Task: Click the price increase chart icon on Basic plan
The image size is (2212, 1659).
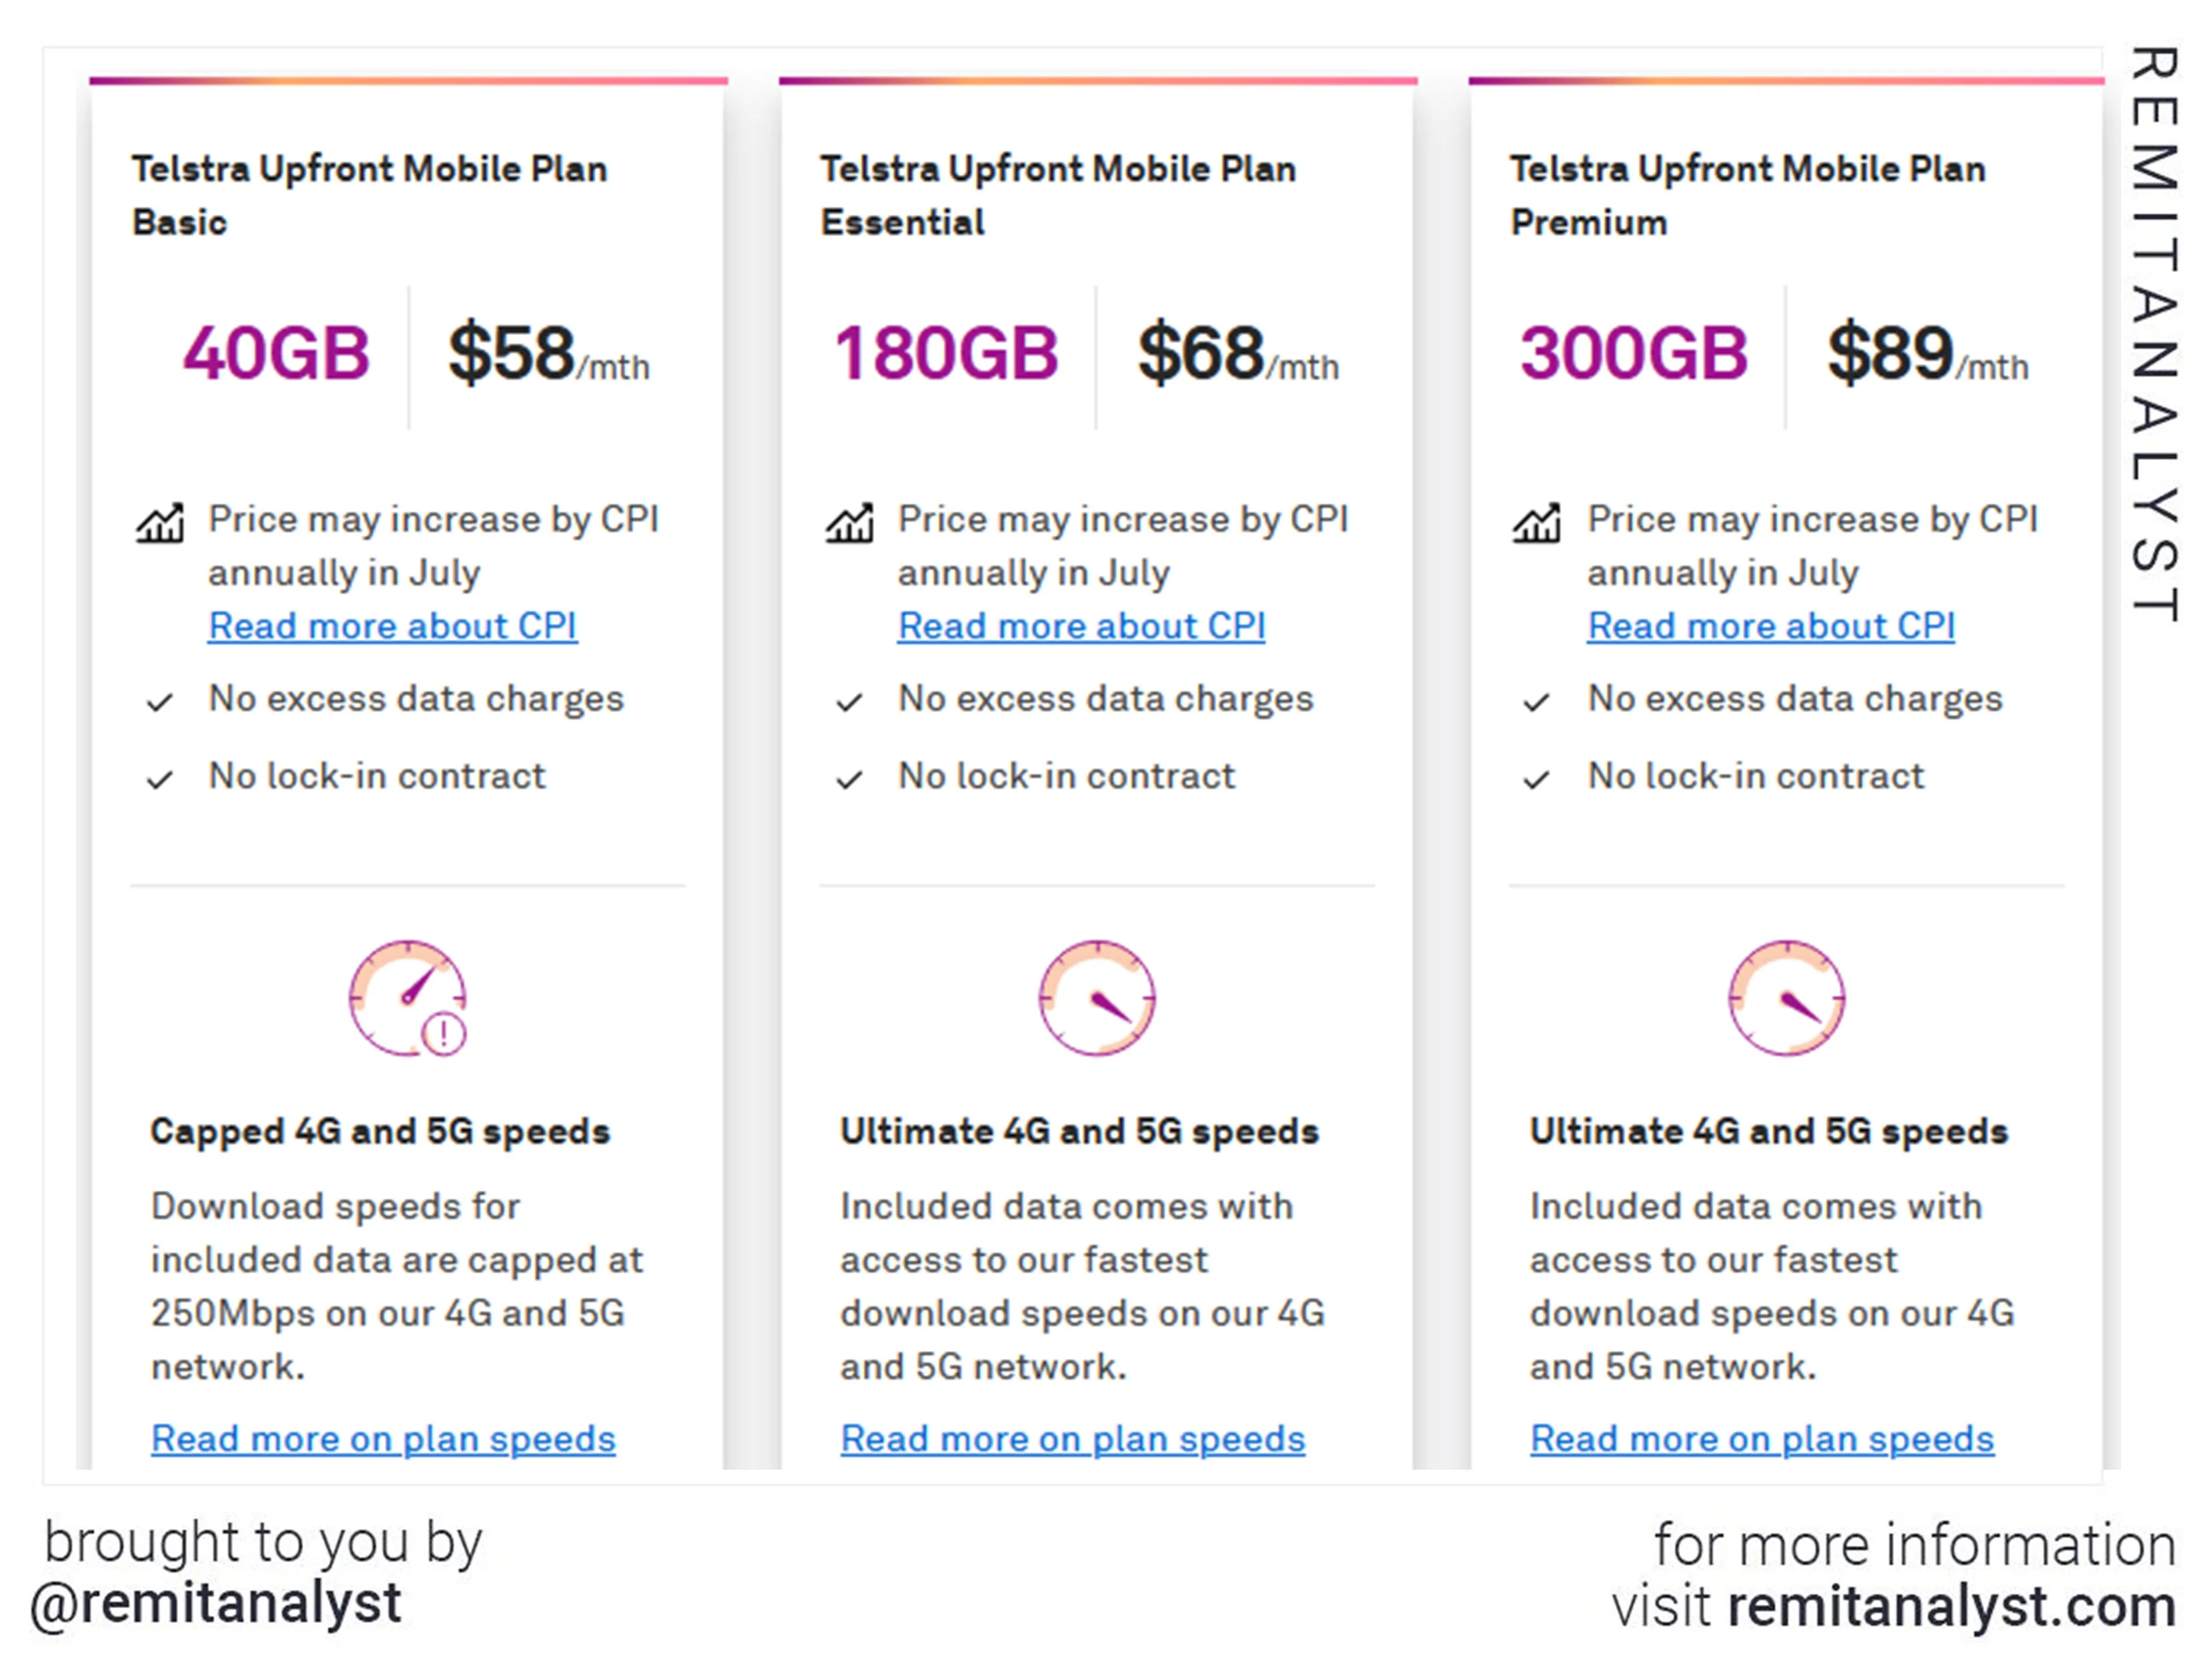Action: (x=161, y=521)
